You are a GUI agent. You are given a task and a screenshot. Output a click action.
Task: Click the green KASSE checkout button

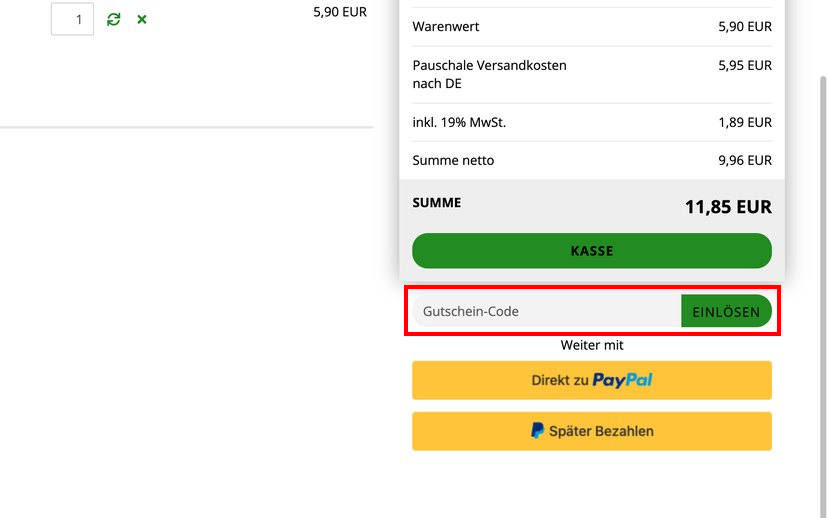pyautogui.click(x=592, y=251)
